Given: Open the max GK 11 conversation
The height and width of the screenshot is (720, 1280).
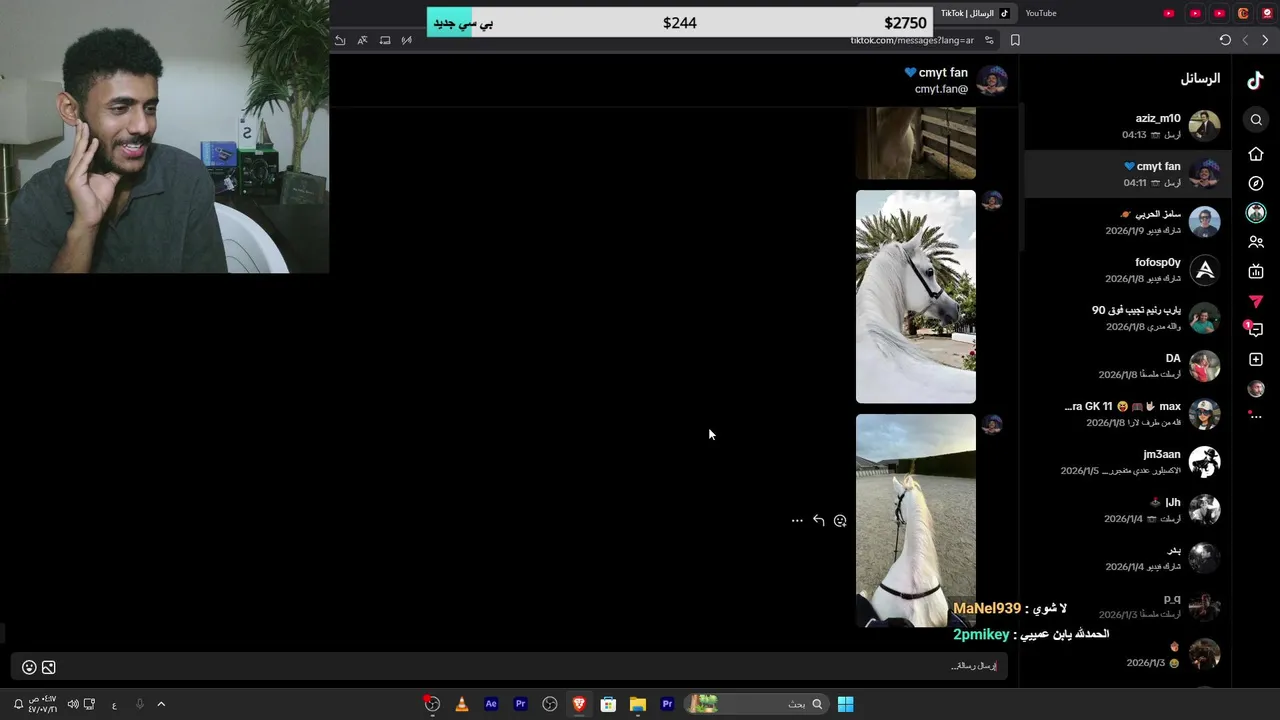Looking at the screenshot, I should [1124, 414].
